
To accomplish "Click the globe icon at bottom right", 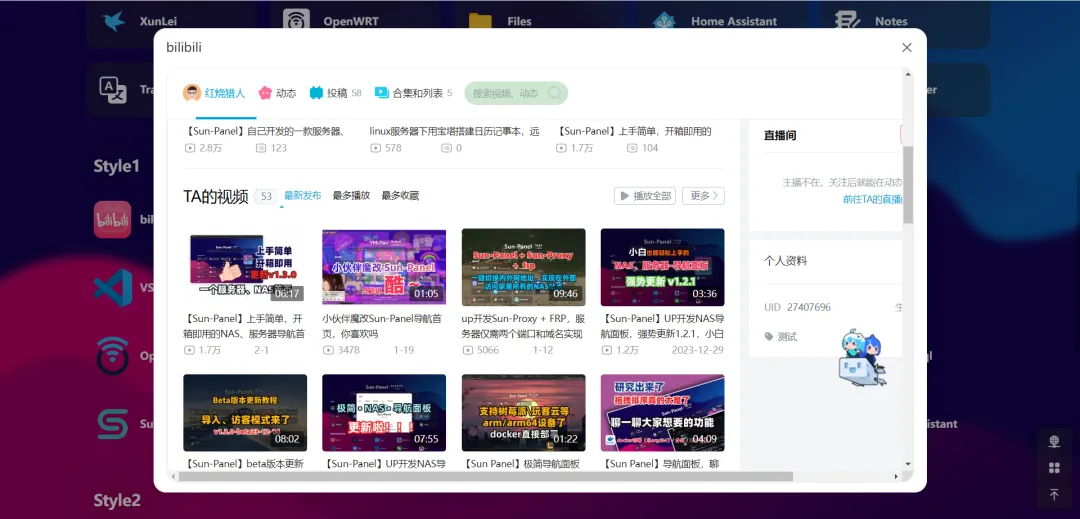I will 1054,441.
